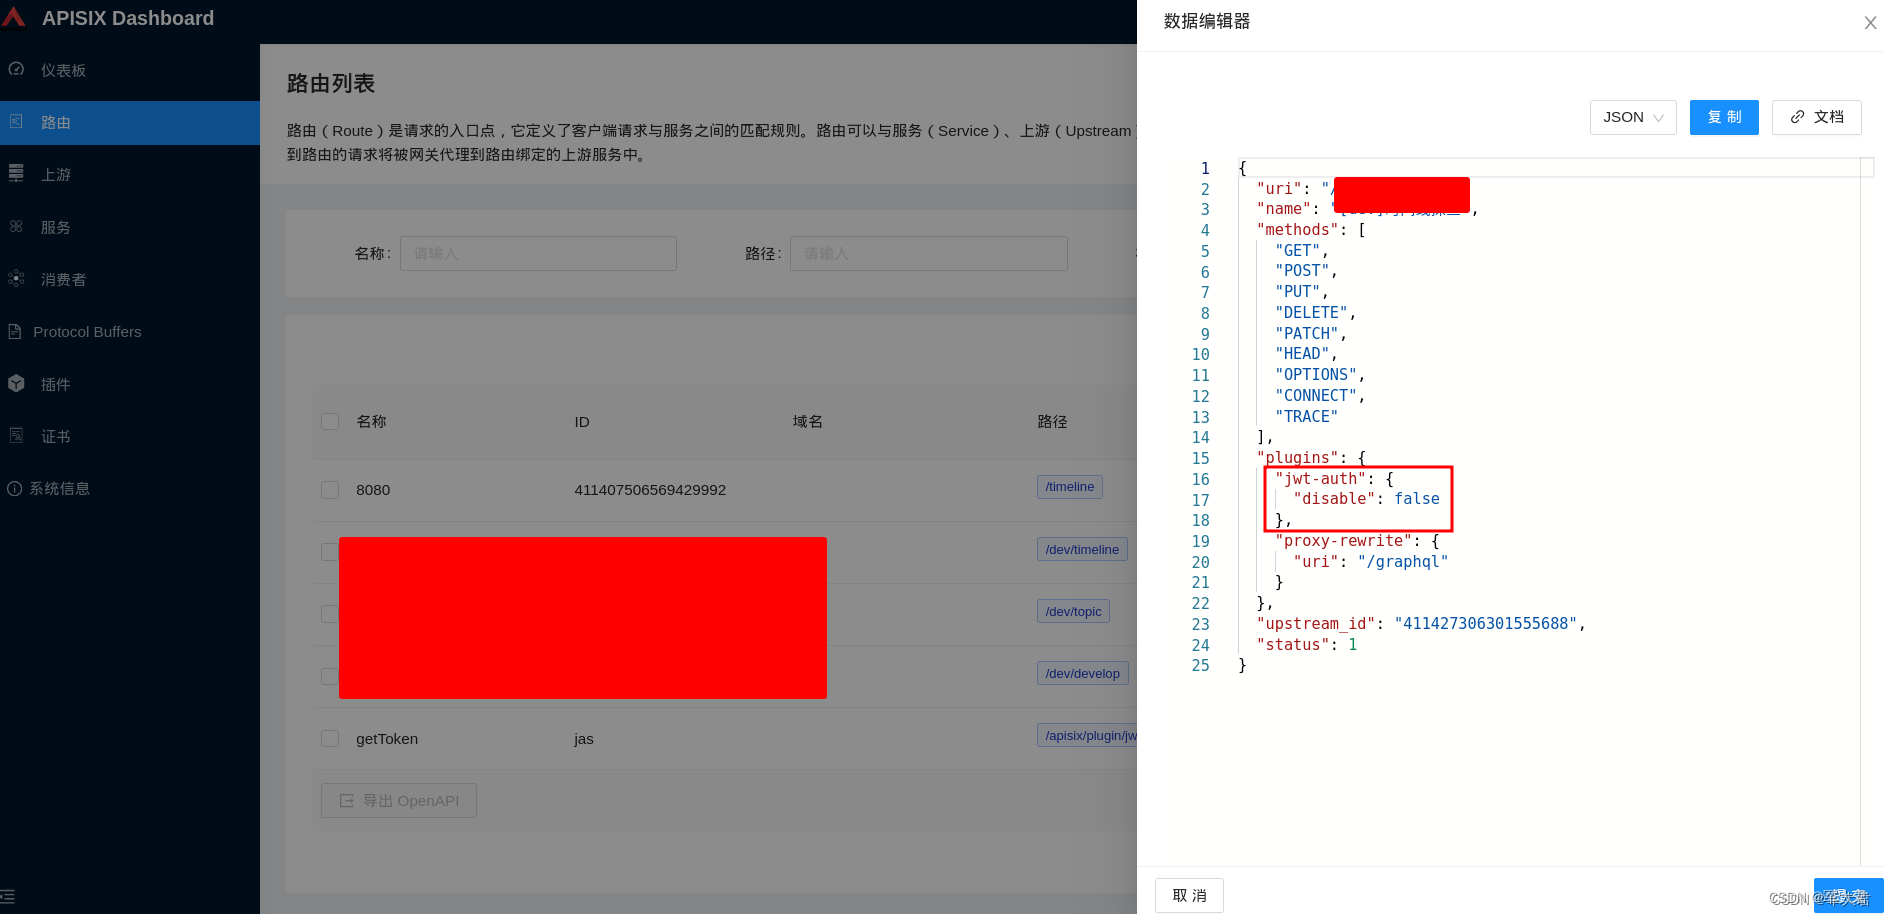This screenshot has width=1884, height=914.
Task: Navigate to 上游 via its sidebar icon
Action: 16,173
